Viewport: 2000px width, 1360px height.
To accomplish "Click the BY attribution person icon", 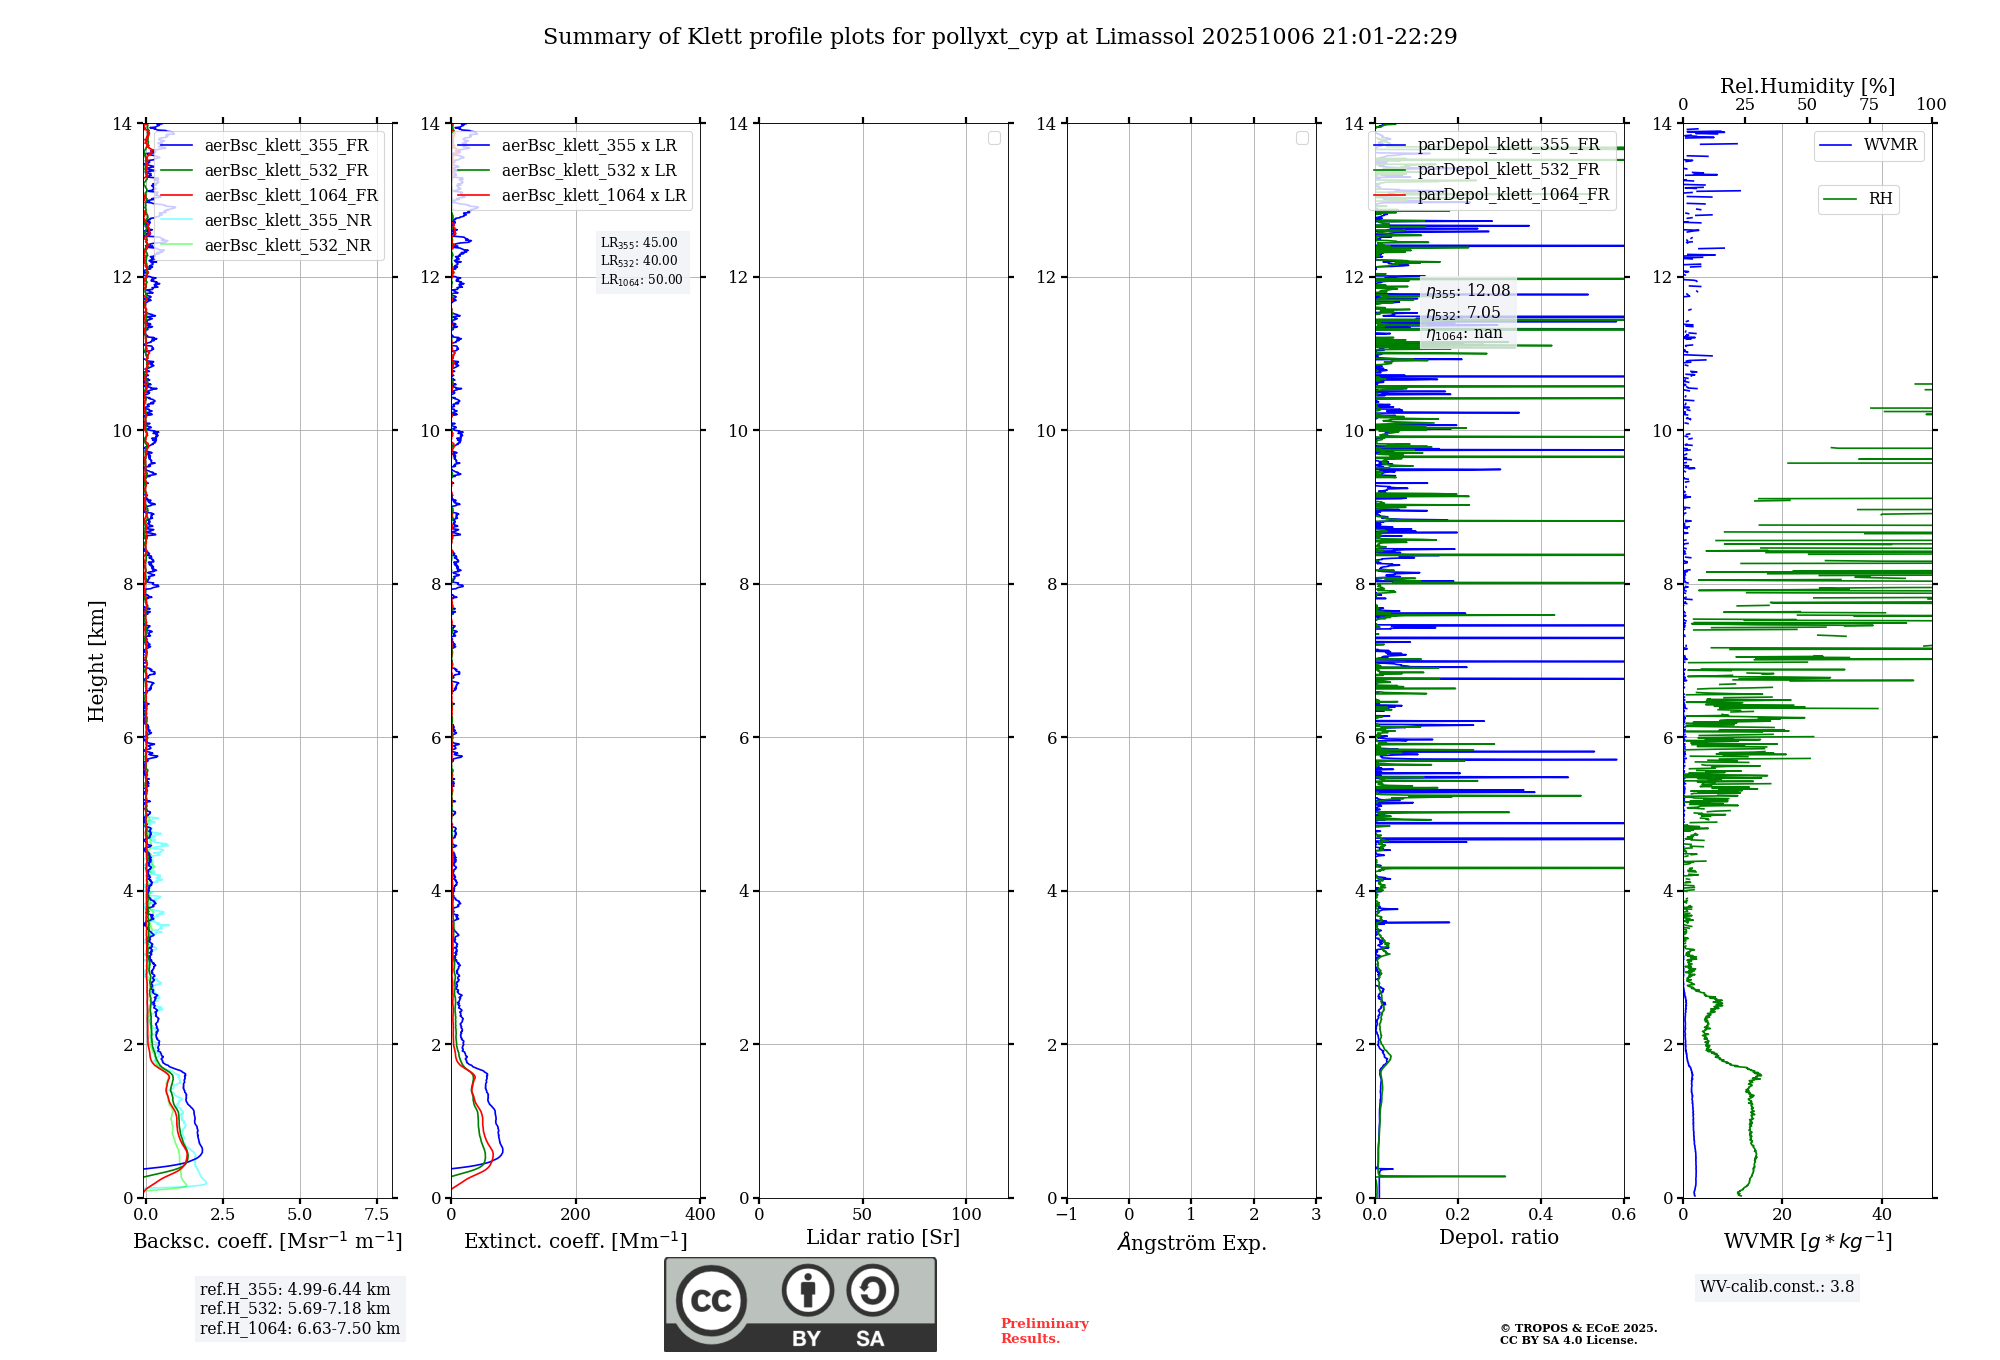I will (x=807, y=1290).
